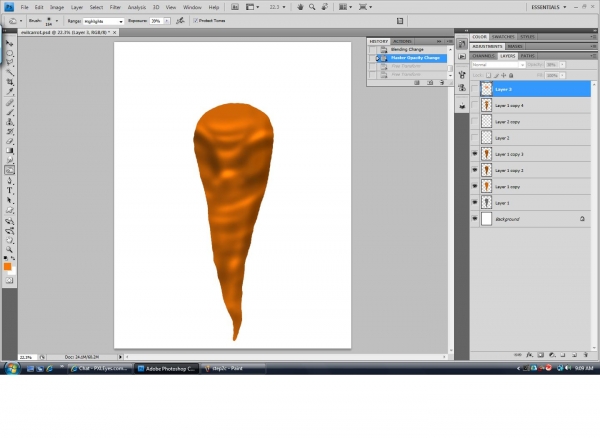Select the Eyedropper tool
The height and width of the screenshot is (438, 600).
point(10,91)
